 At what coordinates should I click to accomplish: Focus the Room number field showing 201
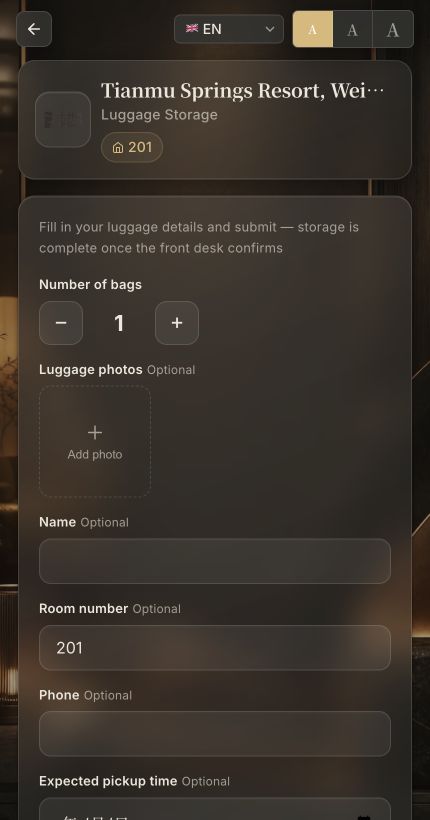click(x=215, y=648)
